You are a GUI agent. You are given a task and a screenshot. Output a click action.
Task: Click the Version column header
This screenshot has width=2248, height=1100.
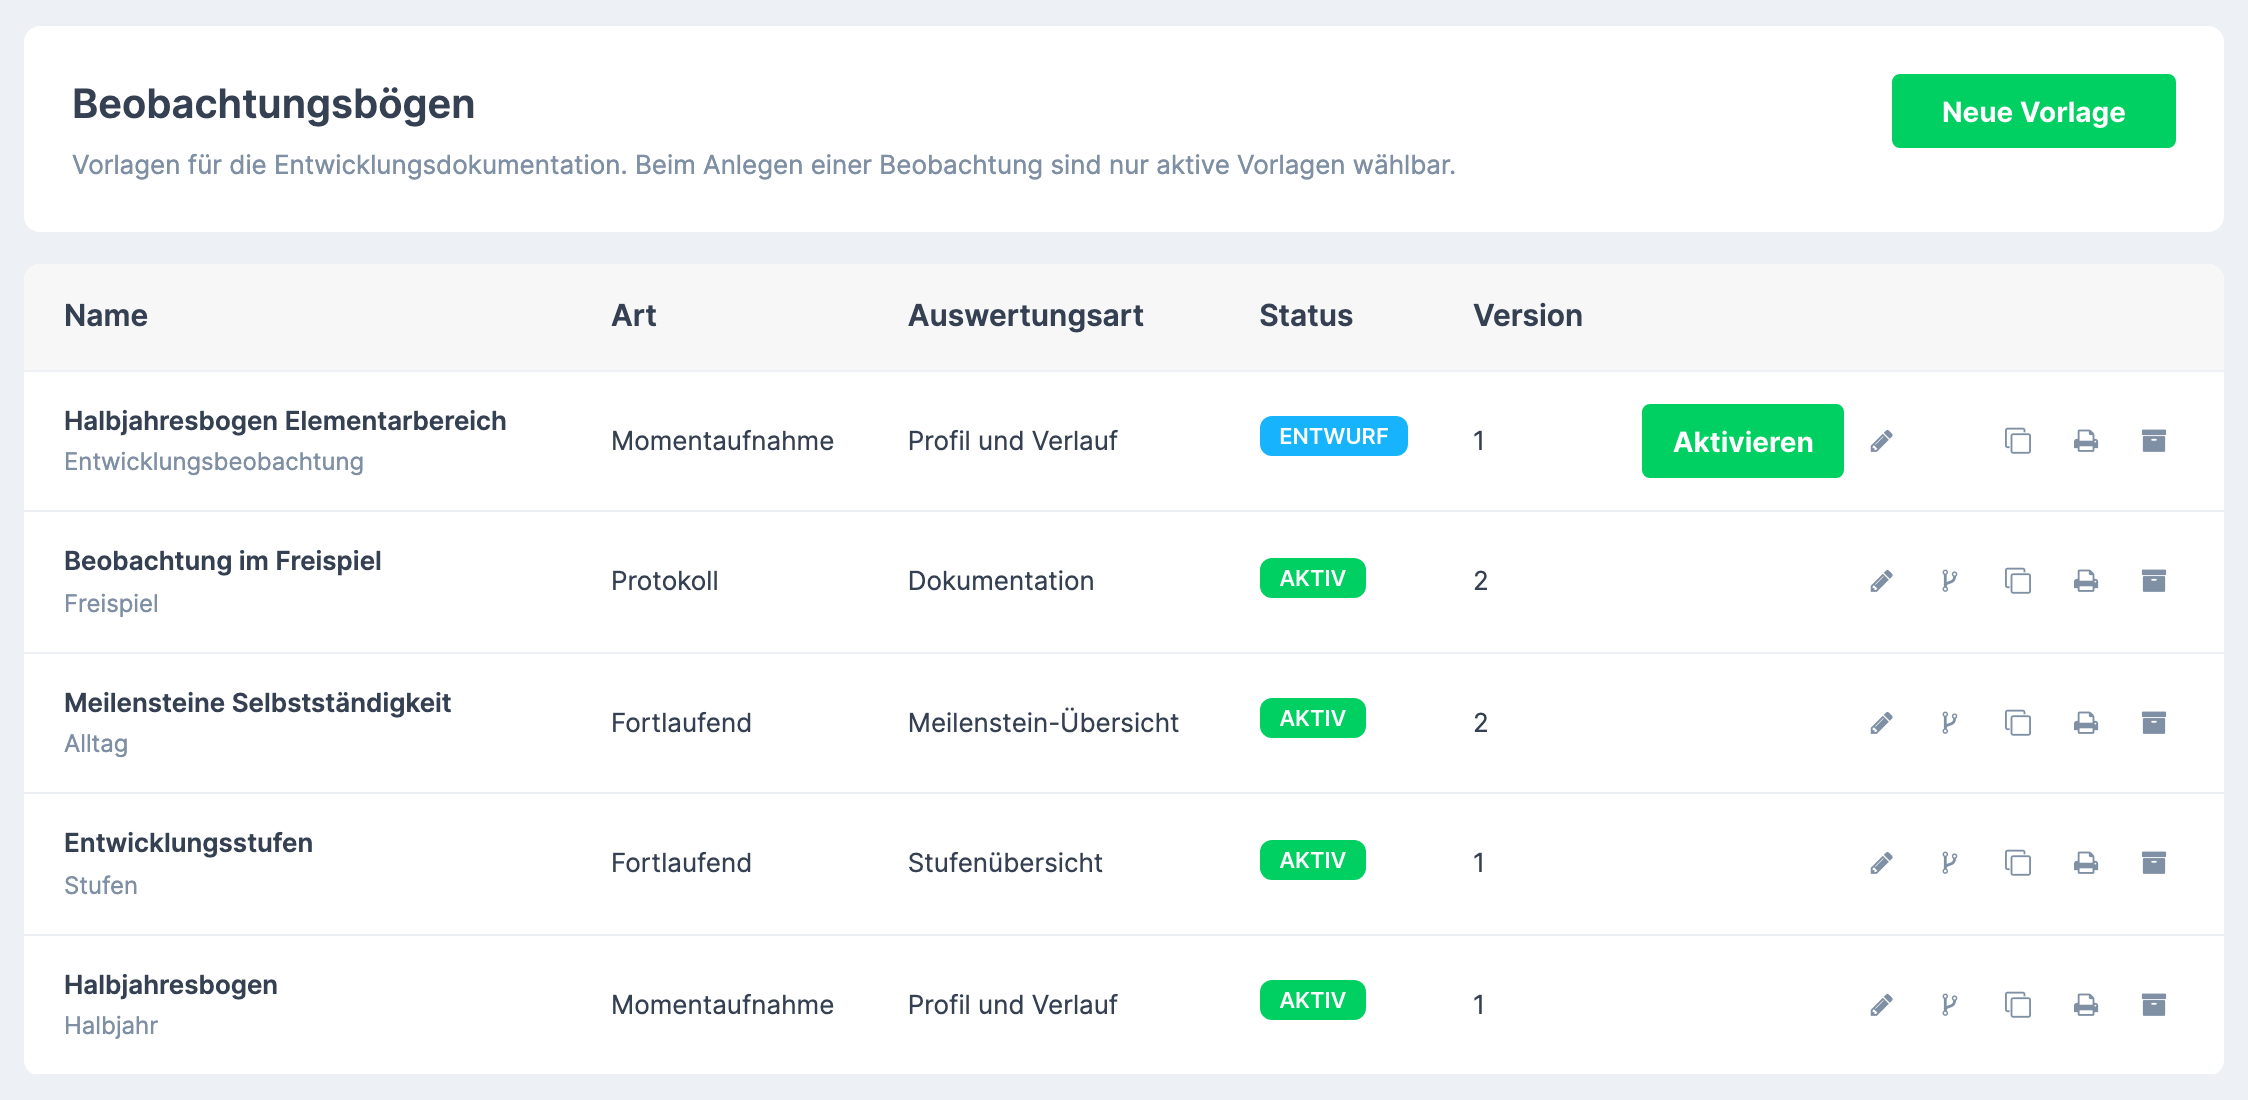pyautogui.click(x=1527, y=316)
